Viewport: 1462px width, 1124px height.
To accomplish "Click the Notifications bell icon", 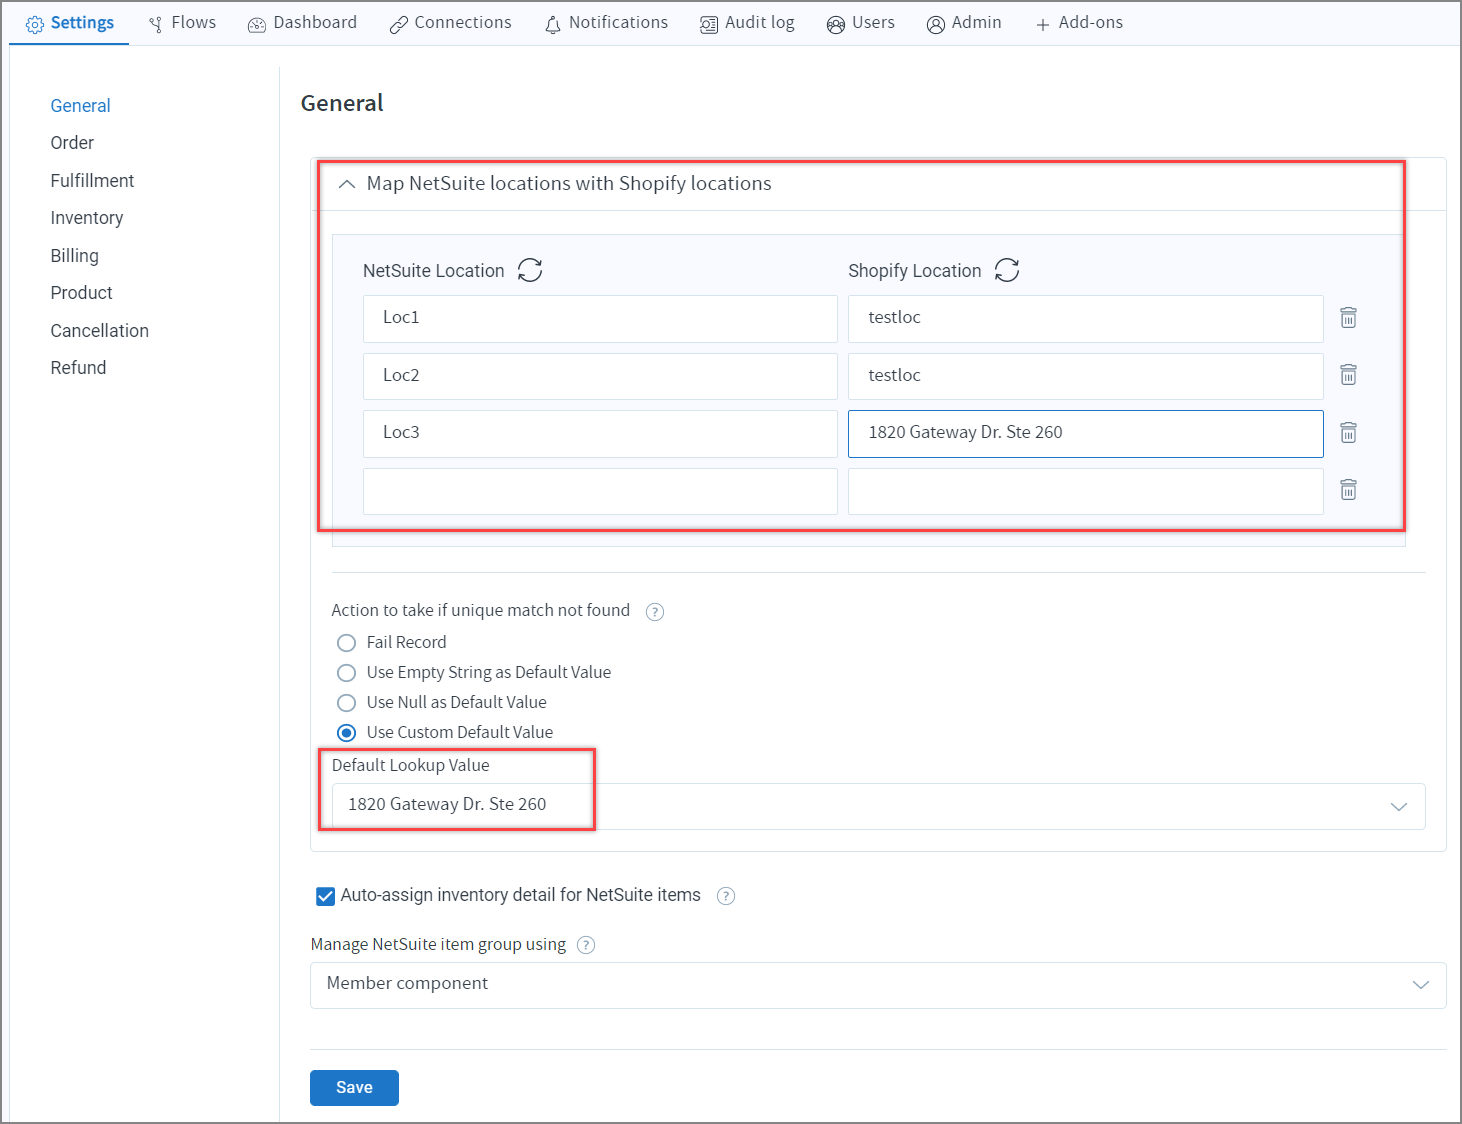I will pyautogui.click(x=553, y=24).
